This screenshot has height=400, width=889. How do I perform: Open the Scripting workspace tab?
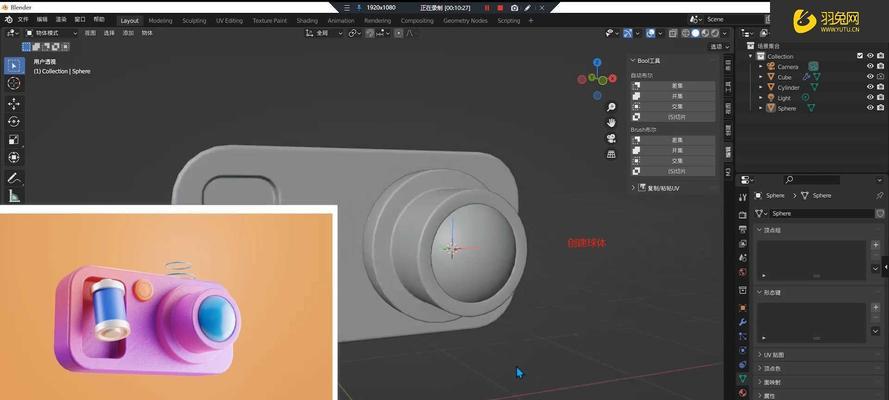pyautogui.click(x=509, y=20)
